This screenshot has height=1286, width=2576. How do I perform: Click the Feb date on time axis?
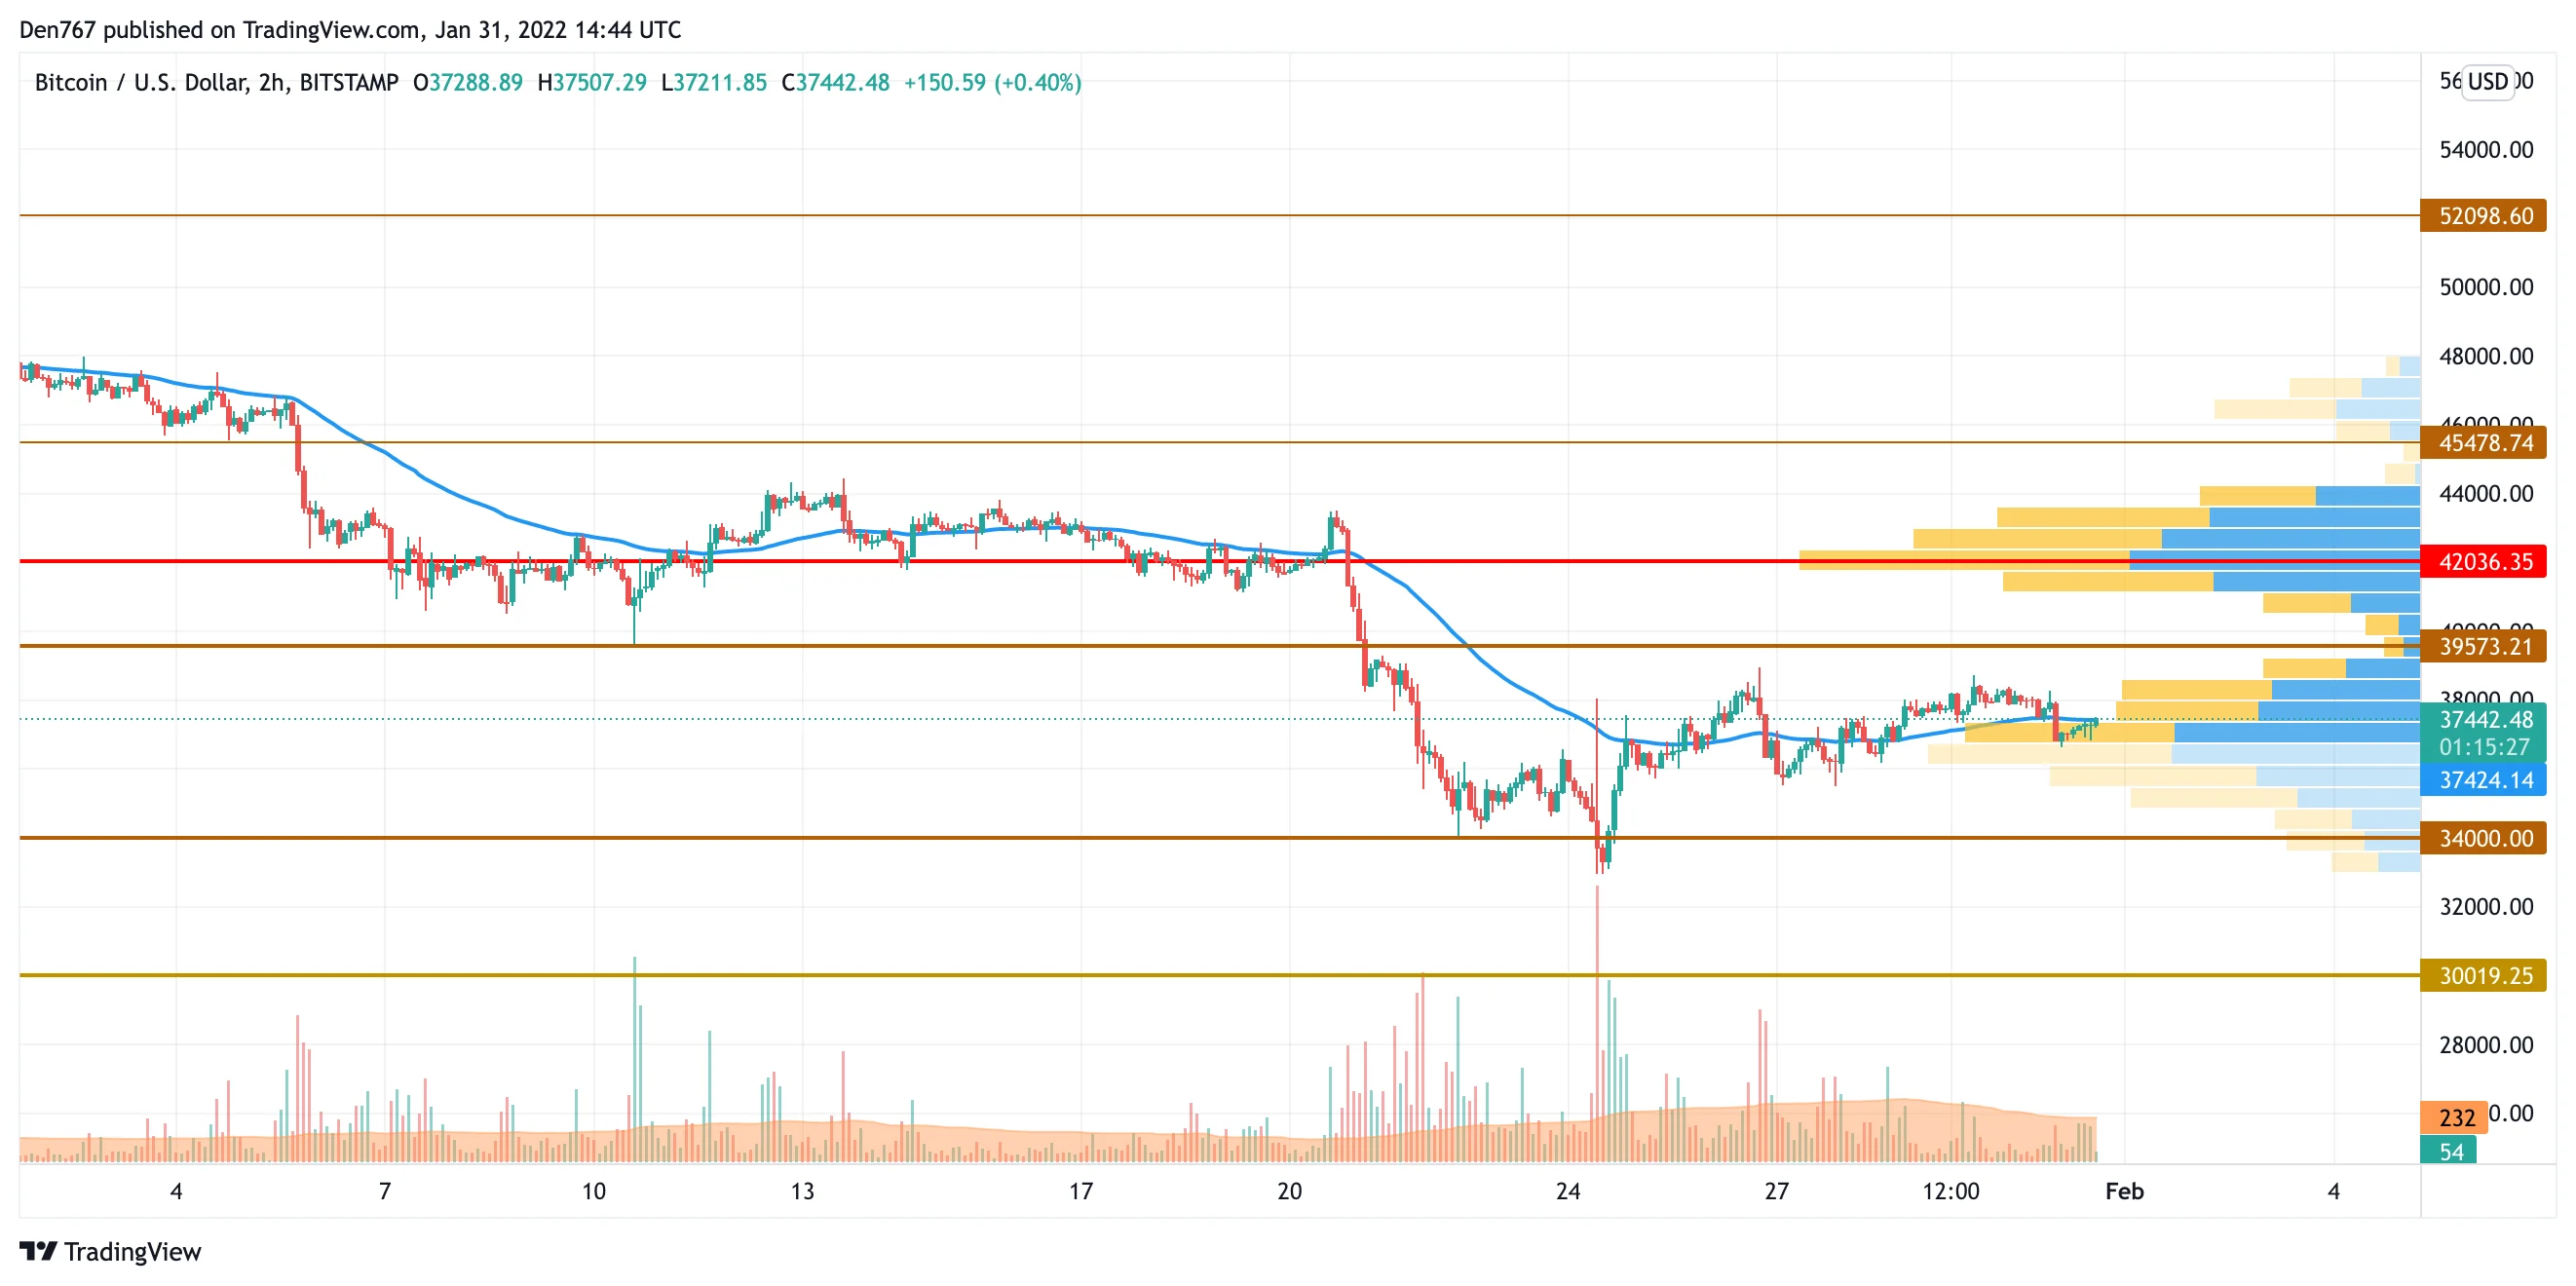[2124, 1191]
